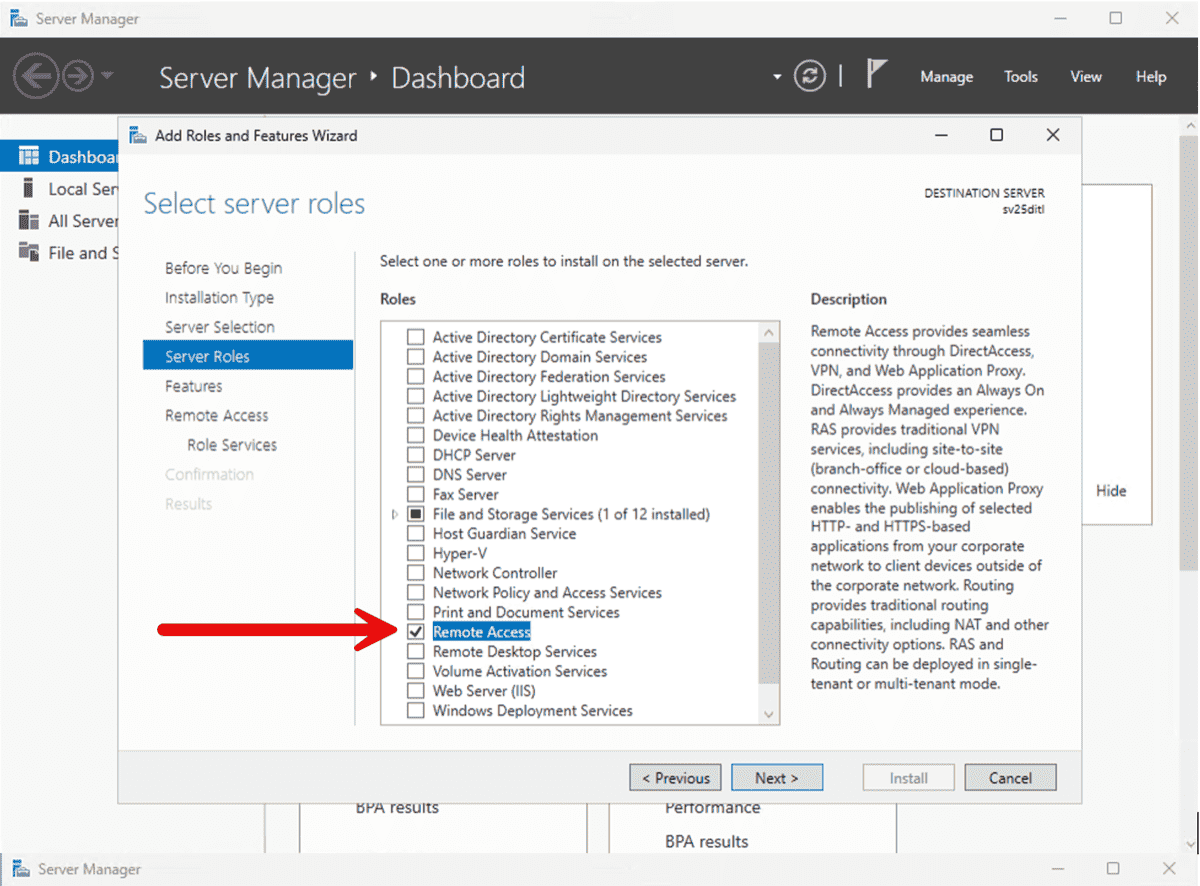Open the Notifications flag icon
Screen dimensions: 1200x886
tap(876, 75)
